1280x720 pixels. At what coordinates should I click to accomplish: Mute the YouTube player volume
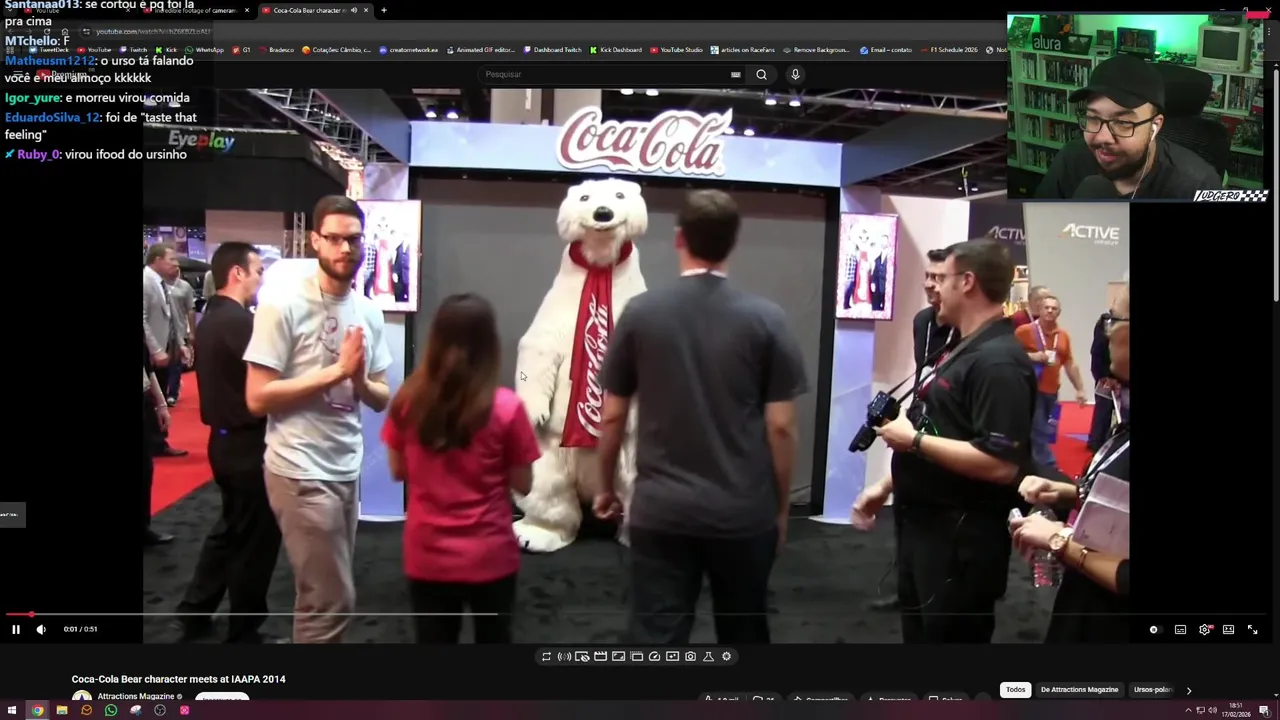[x=41, y=629]
